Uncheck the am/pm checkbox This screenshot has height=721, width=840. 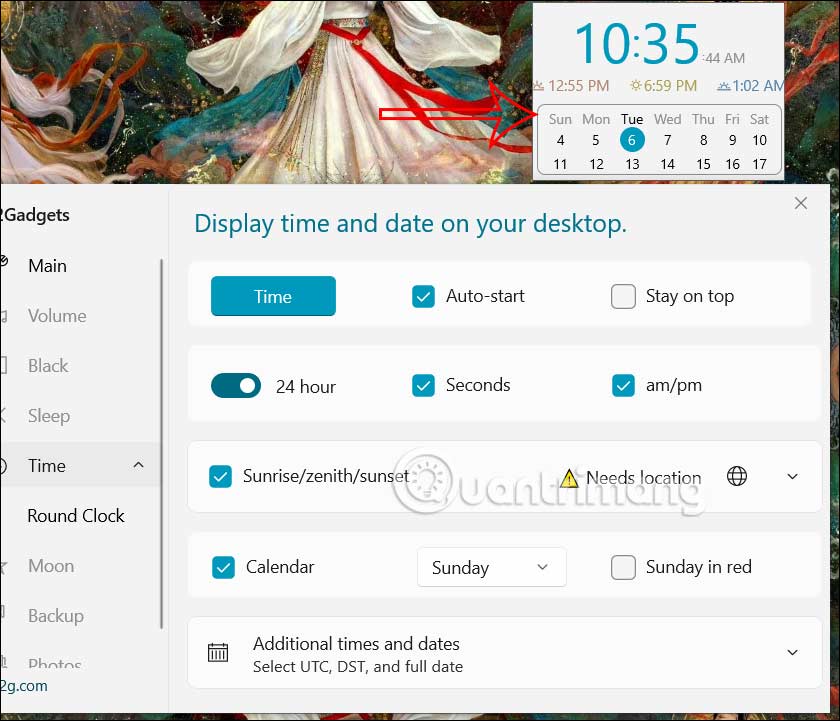point(623,385)
